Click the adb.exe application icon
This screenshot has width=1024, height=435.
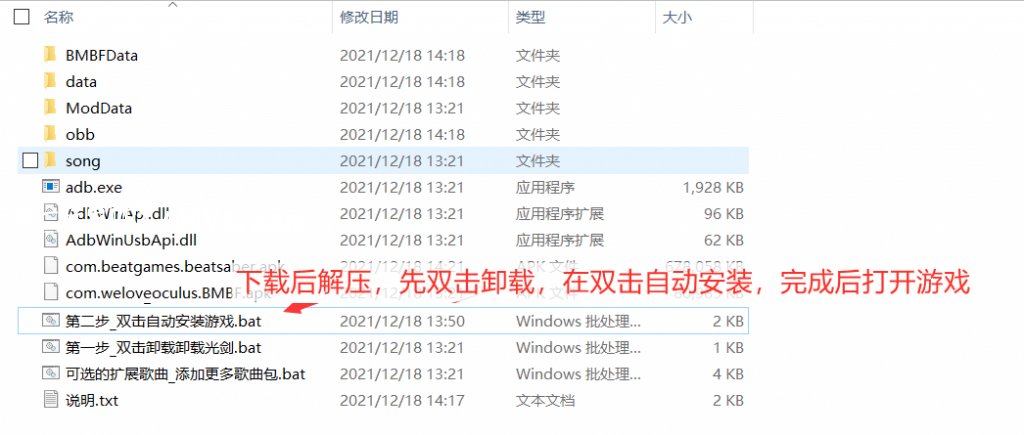click(51, 187)
